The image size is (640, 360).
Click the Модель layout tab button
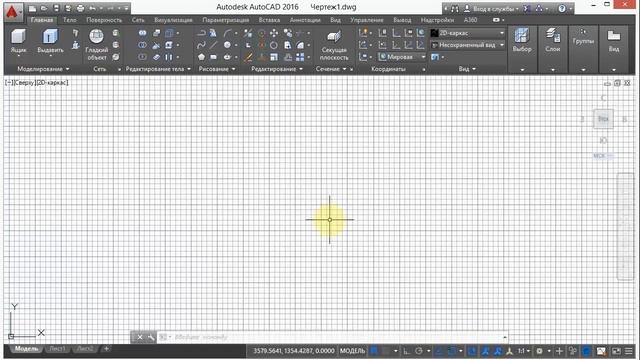pos(26,349)
